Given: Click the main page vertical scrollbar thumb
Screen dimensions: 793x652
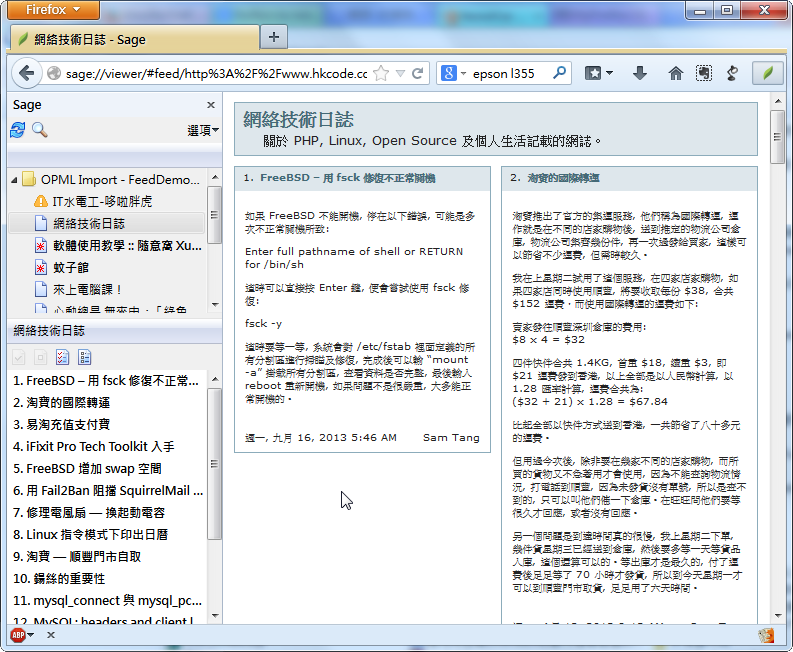Looking at the screenshot, I should (x=777, y=137).
